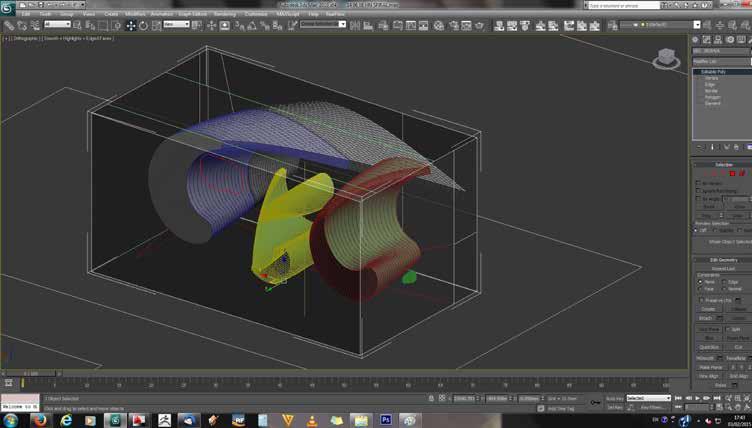Click the QuickSlice button
752x428 pixels.
[709, 347]
